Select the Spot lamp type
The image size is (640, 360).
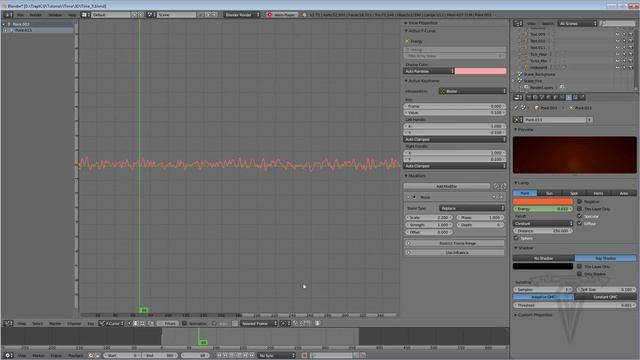point(574,193)
